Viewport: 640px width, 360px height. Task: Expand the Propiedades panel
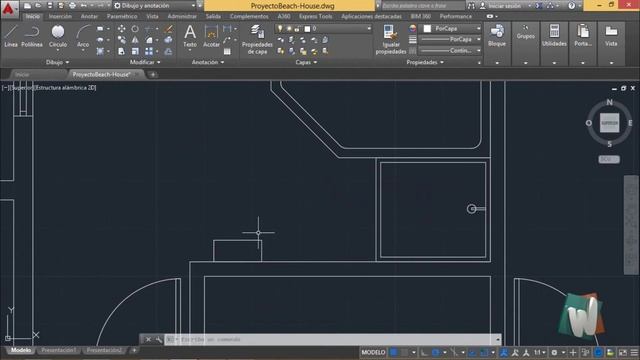coord(425,62)
